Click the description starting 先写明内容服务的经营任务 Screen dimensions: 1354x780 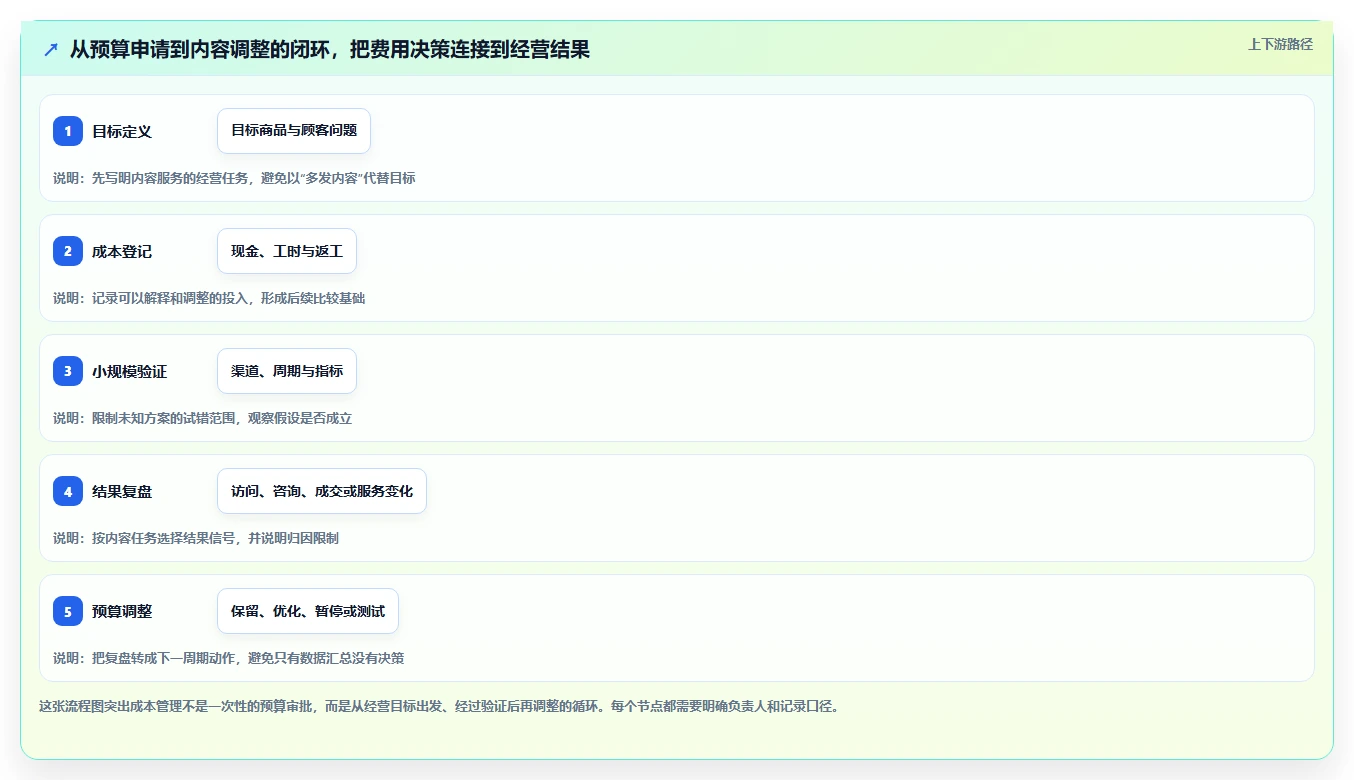pos(234,178)
